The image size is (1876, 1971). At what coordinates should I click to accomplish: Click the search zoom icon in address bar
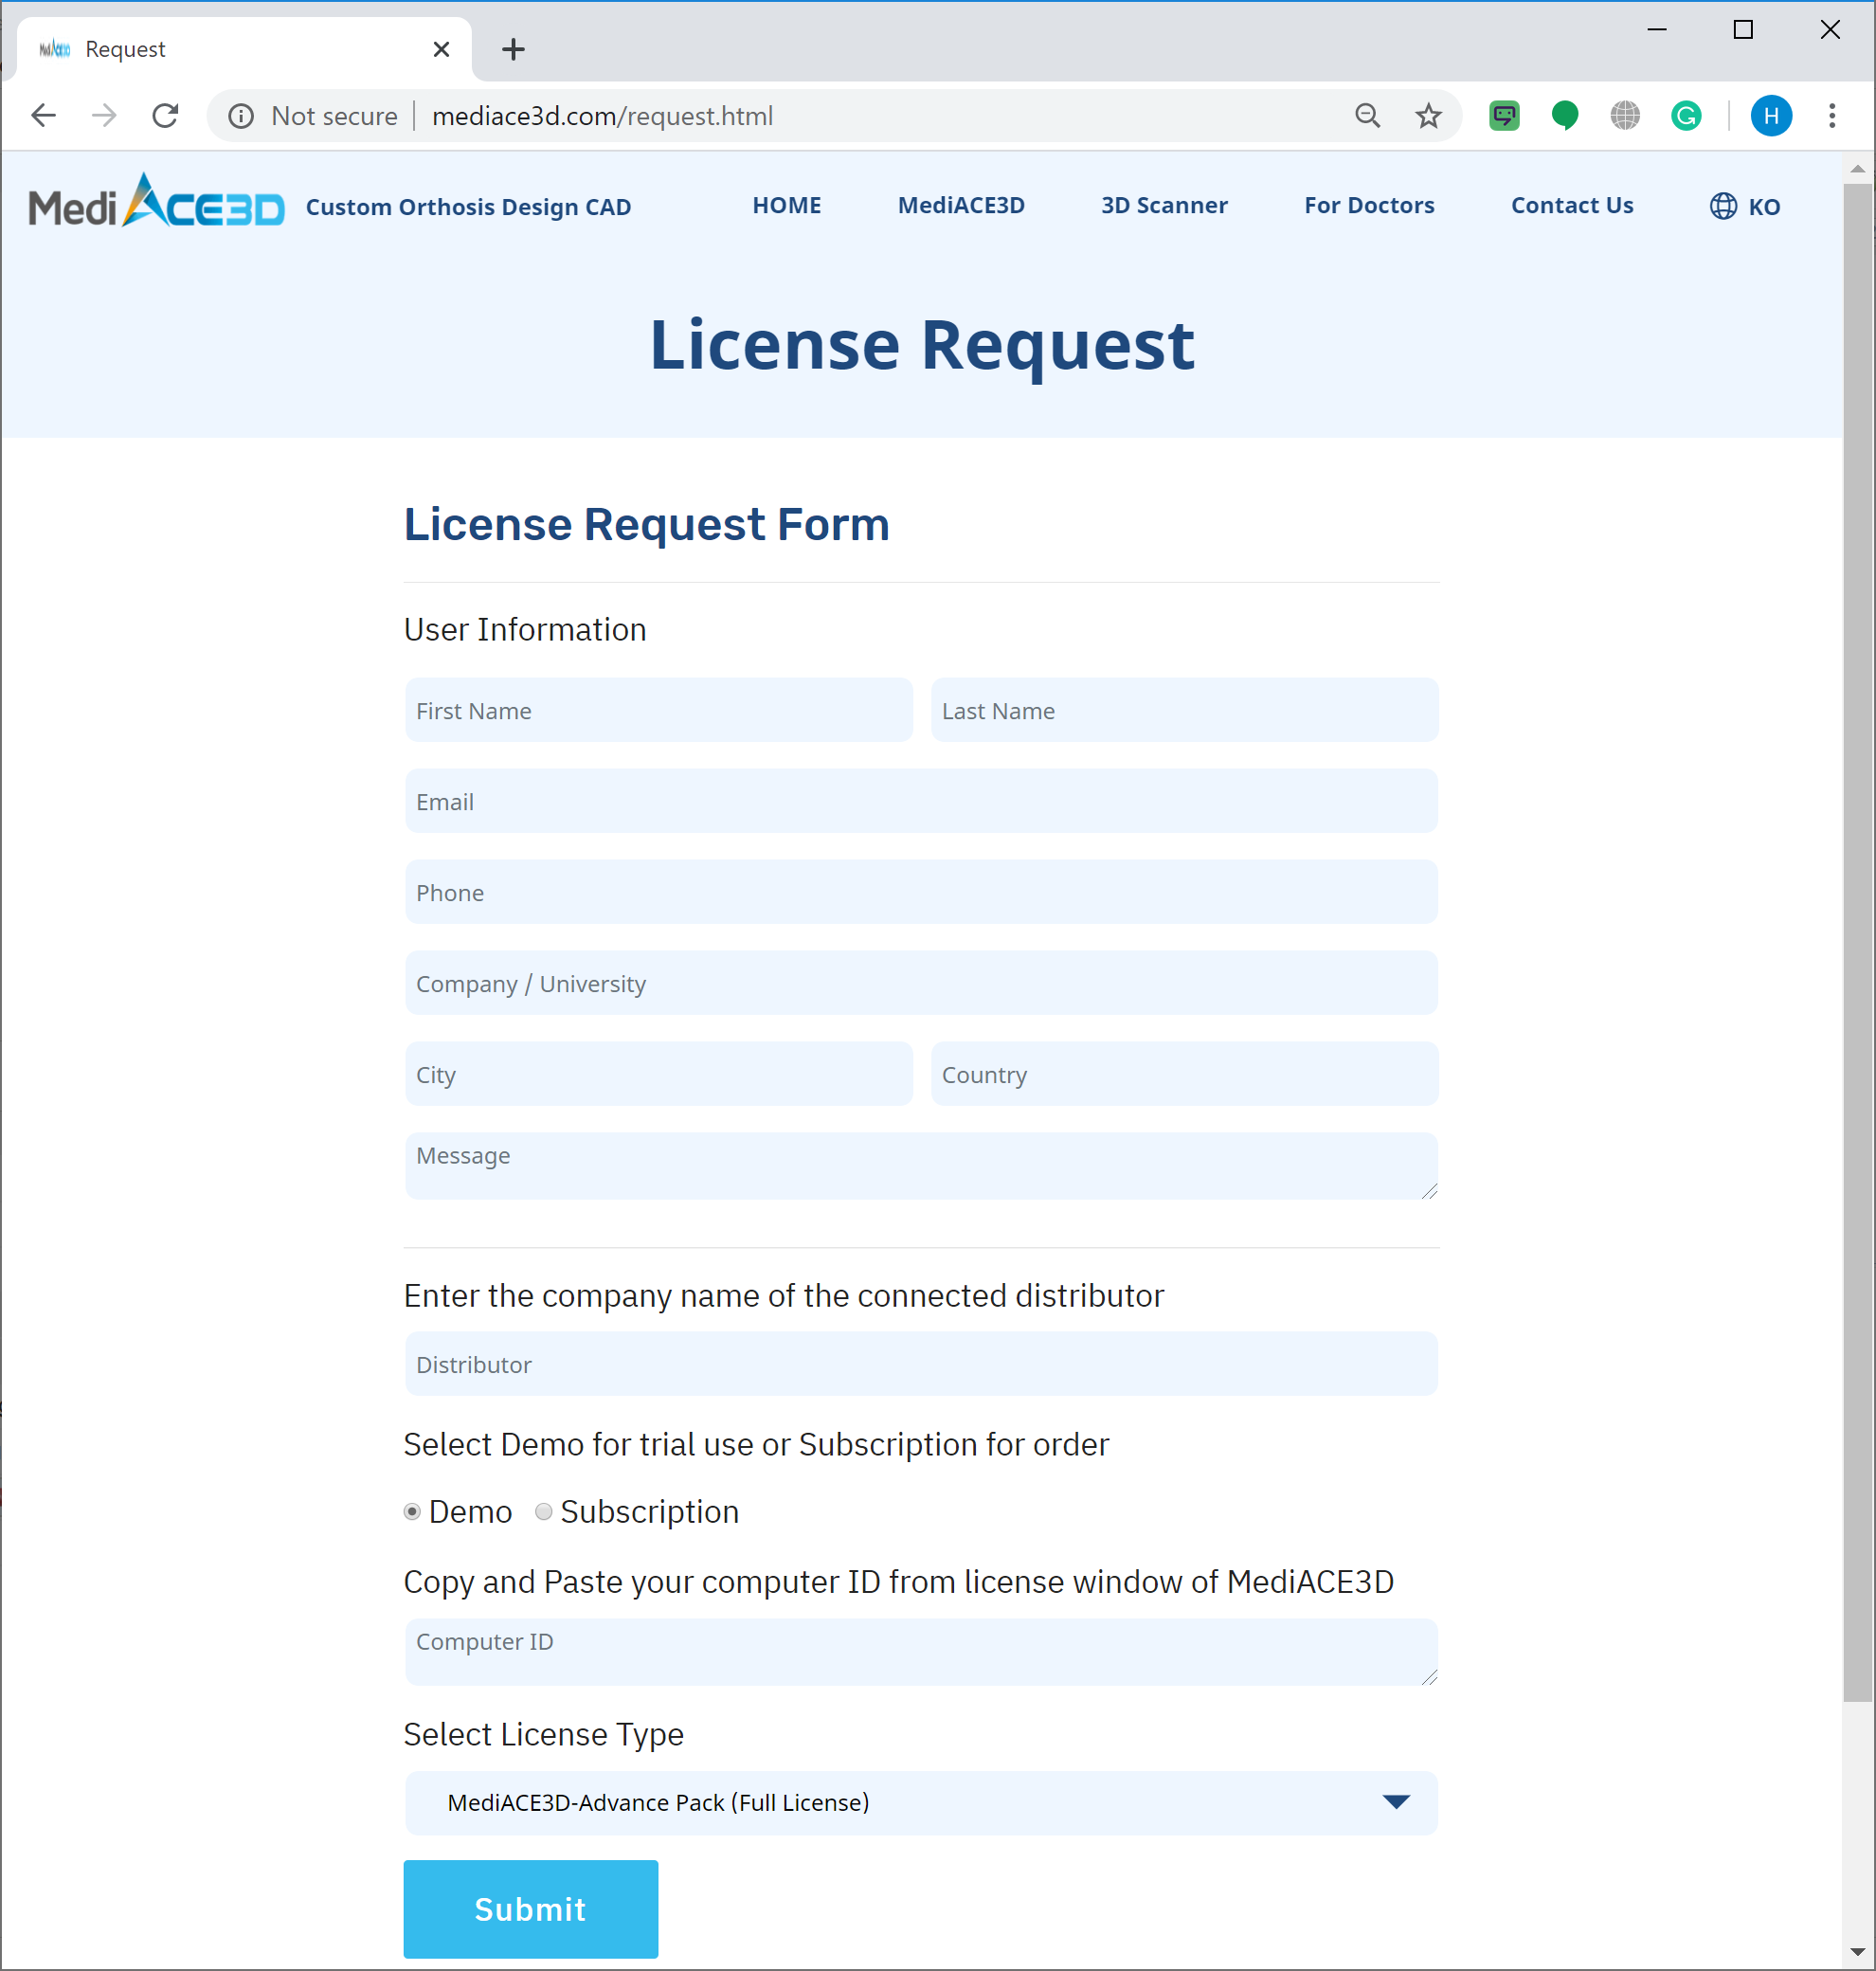click(1368, 115)
